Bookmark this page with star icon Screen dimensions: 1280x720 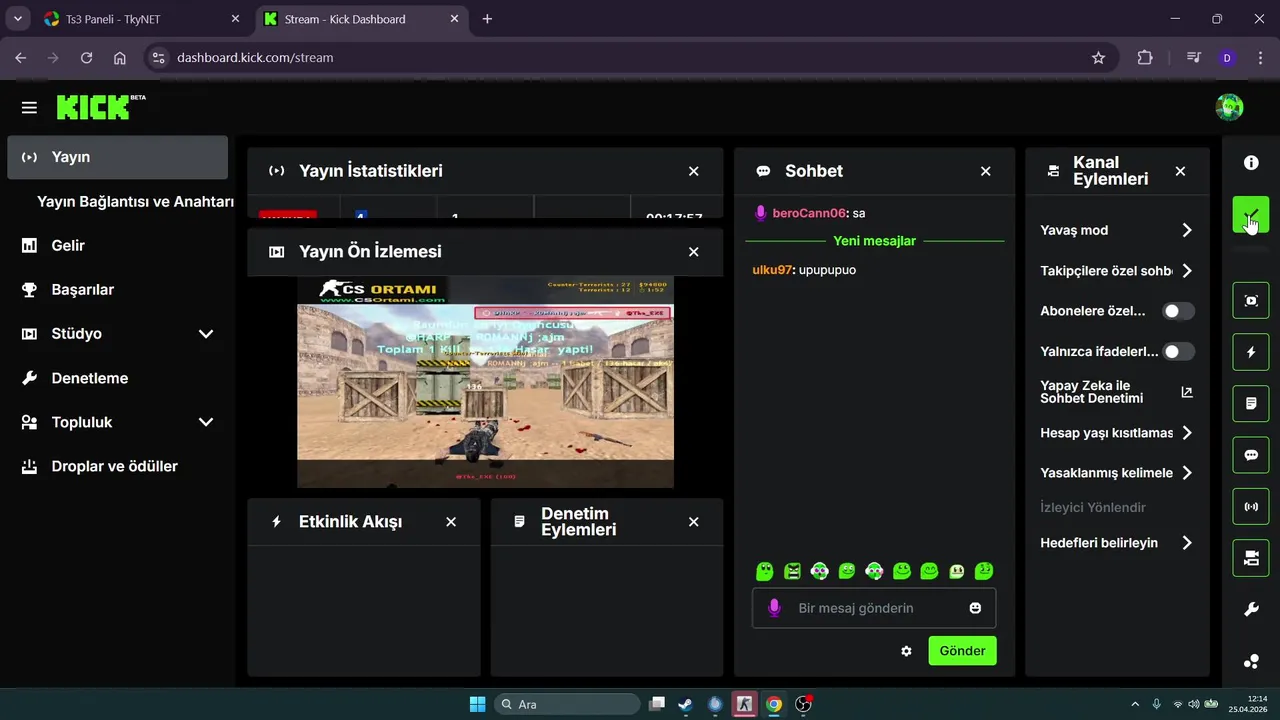click(1098, 58)
